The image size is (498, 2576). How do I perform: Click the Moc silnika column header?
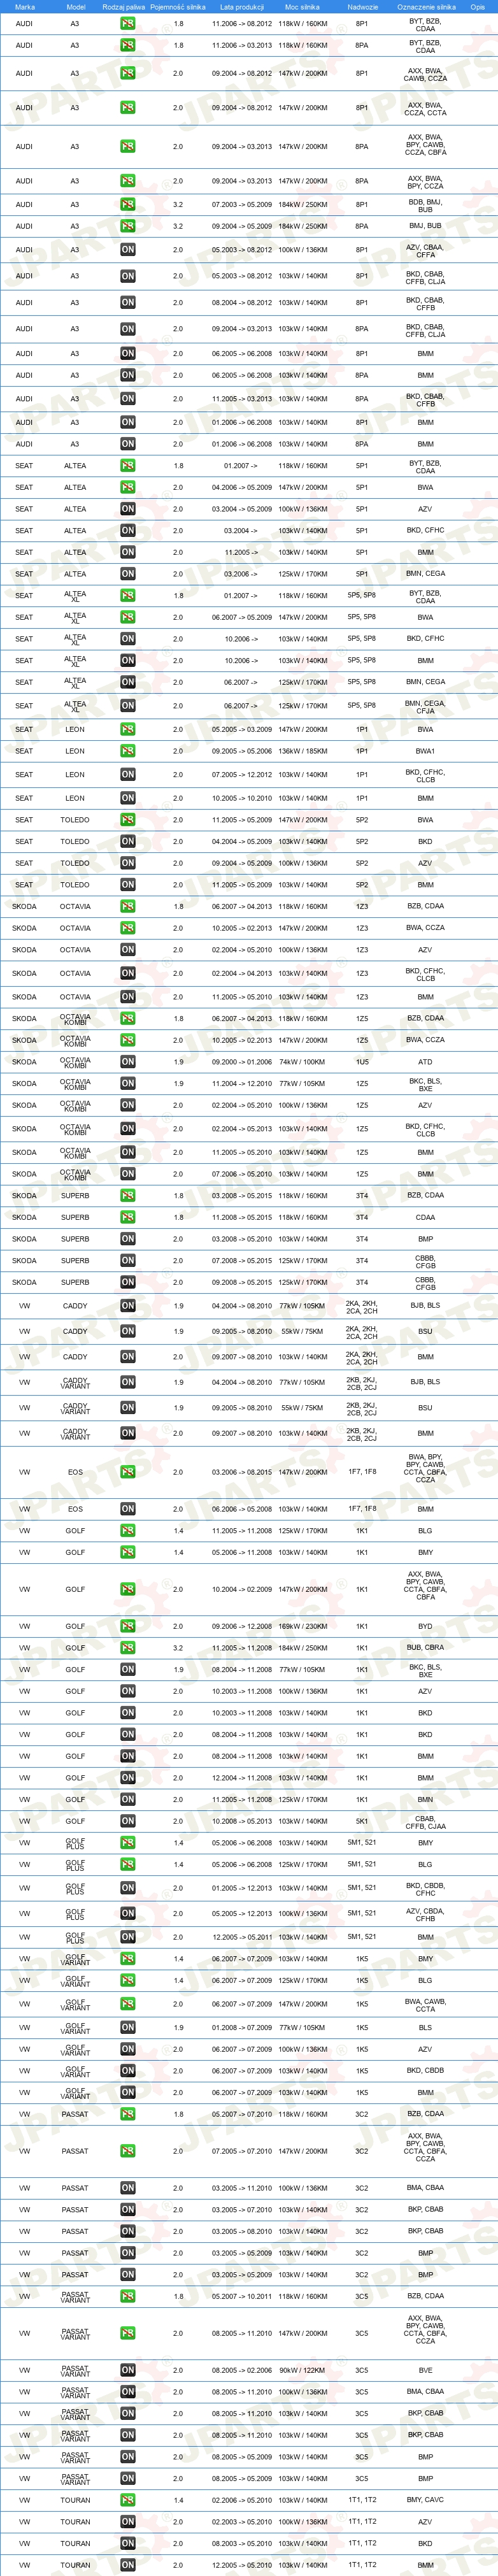(x=303, y=7)
